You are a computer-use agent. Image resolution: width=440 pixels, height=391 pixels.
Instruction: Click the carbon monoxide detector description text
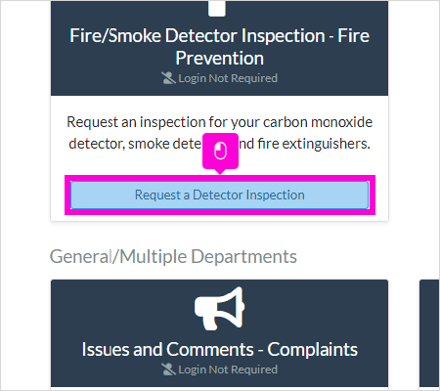[220, 133]
